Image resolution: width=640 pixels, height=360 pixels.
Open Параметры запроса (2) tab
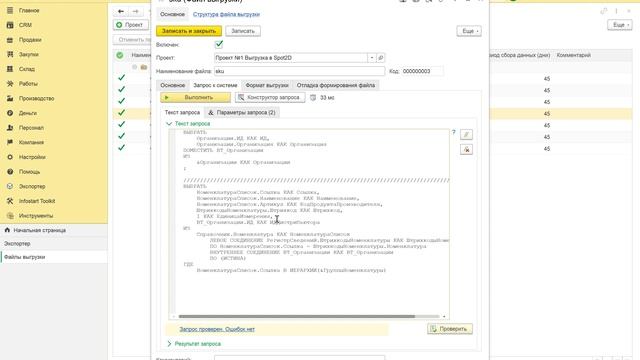pos(242,112)
